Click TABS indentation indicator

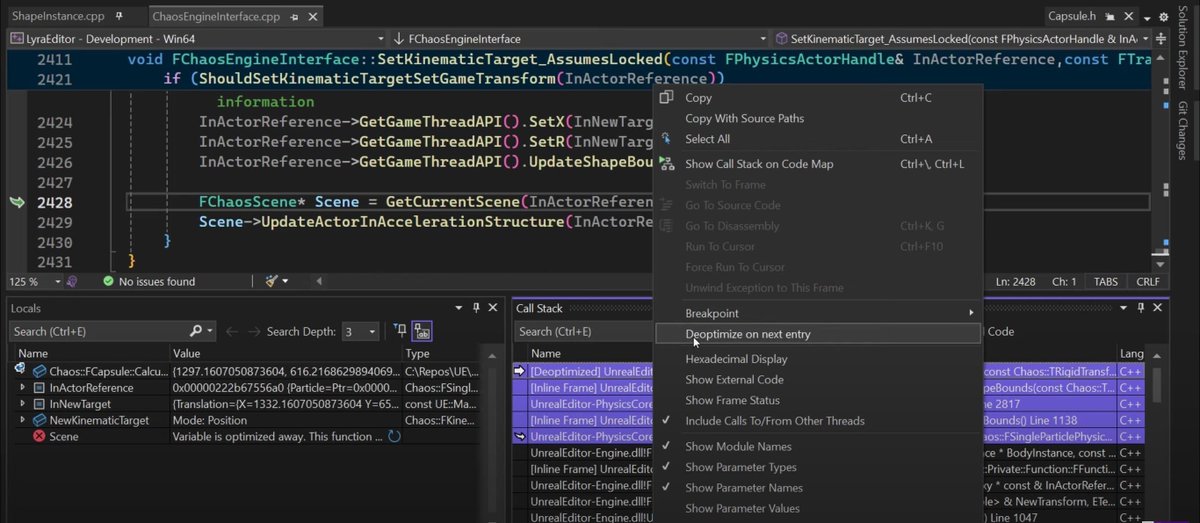[x=1105, y=282]
